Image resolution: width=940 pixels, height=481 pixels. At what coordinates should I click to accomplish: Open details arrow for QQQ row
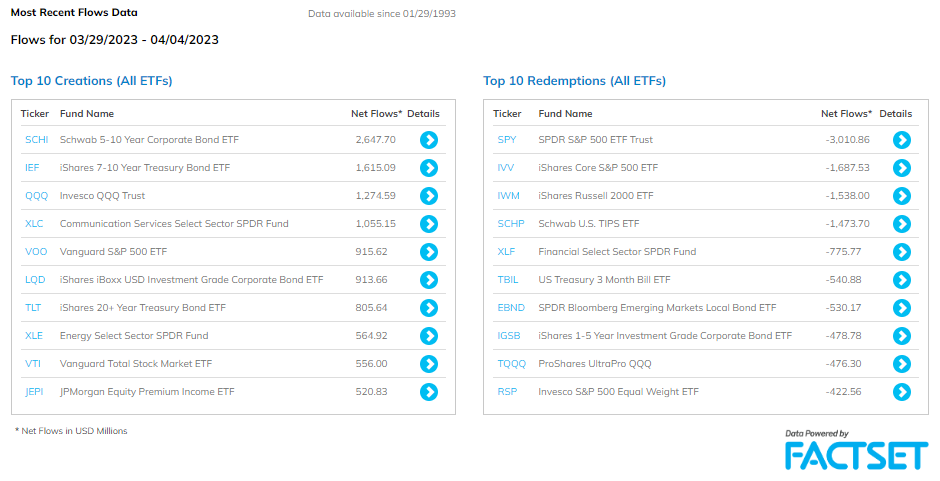pos(429,196)
